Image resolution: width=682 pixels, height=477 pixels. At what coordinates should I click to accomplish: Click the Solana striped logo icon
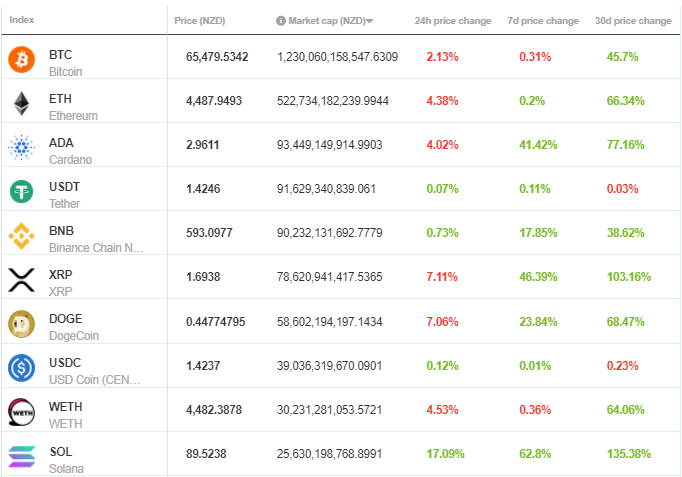(x=21, y=457)
